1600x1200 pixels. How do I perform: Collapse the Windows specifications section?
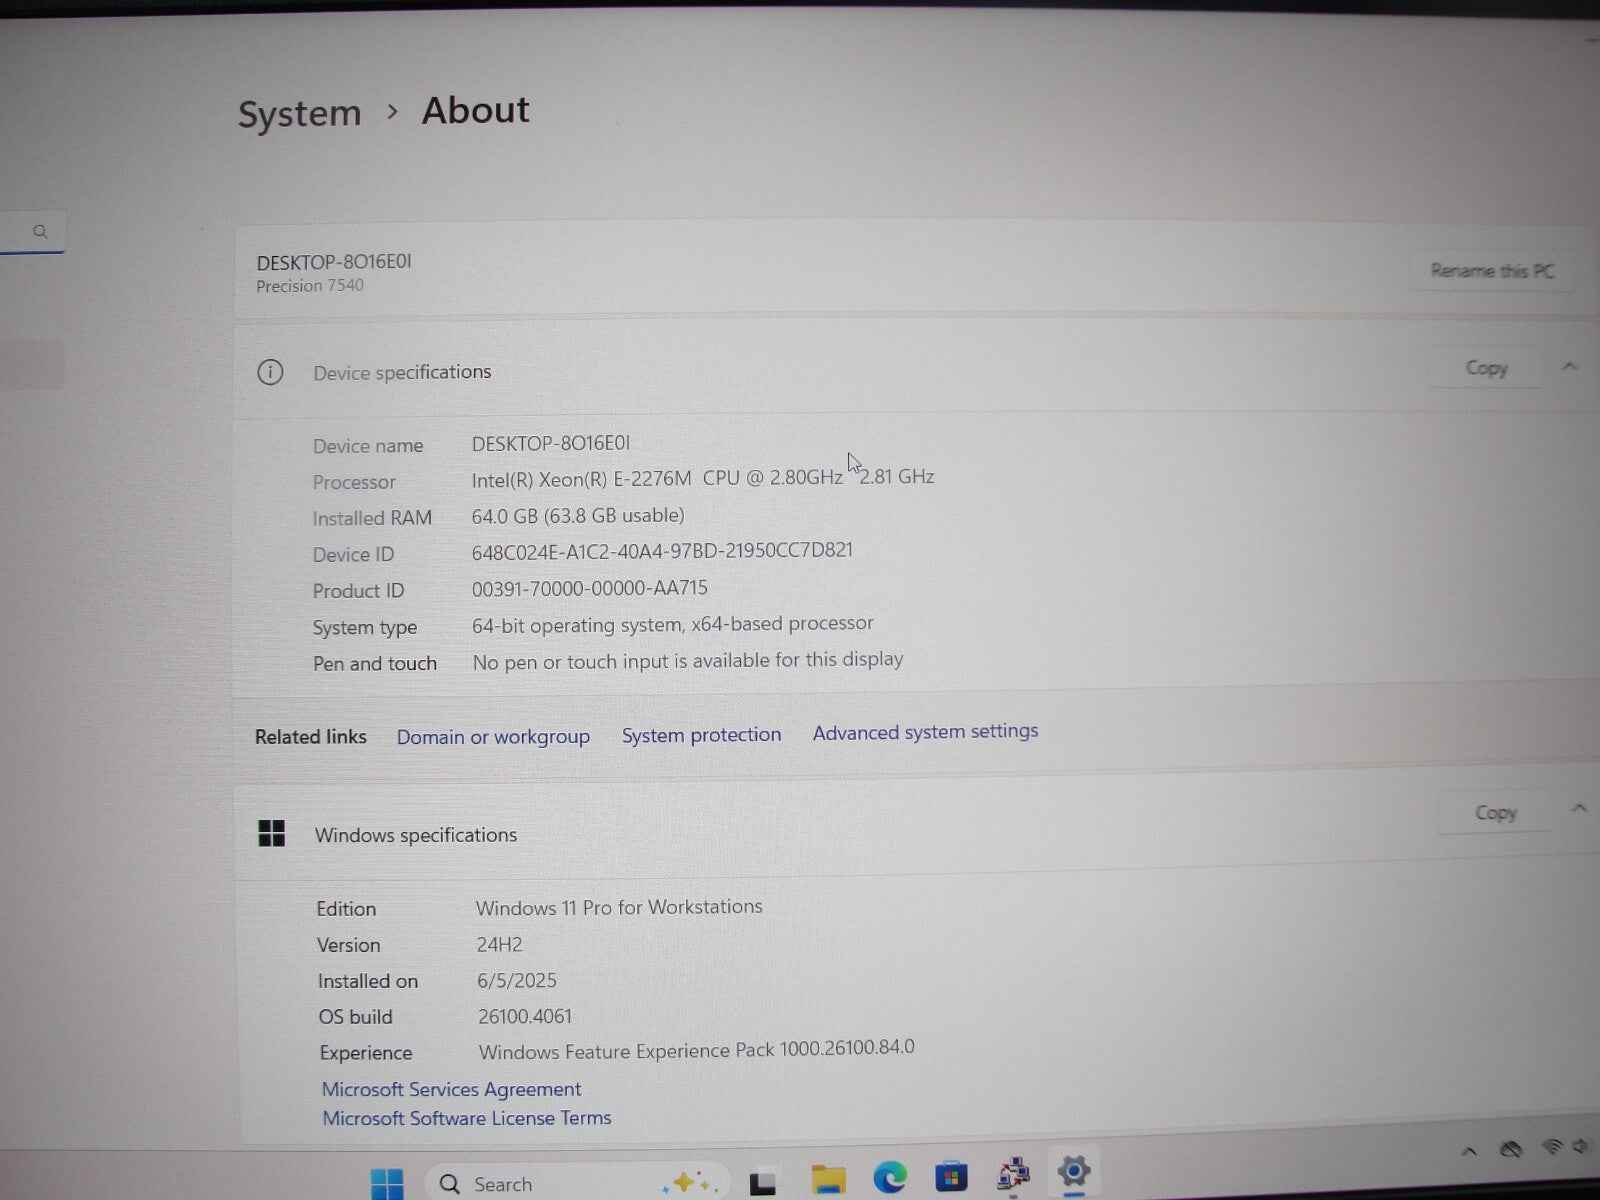point(1580,808)
